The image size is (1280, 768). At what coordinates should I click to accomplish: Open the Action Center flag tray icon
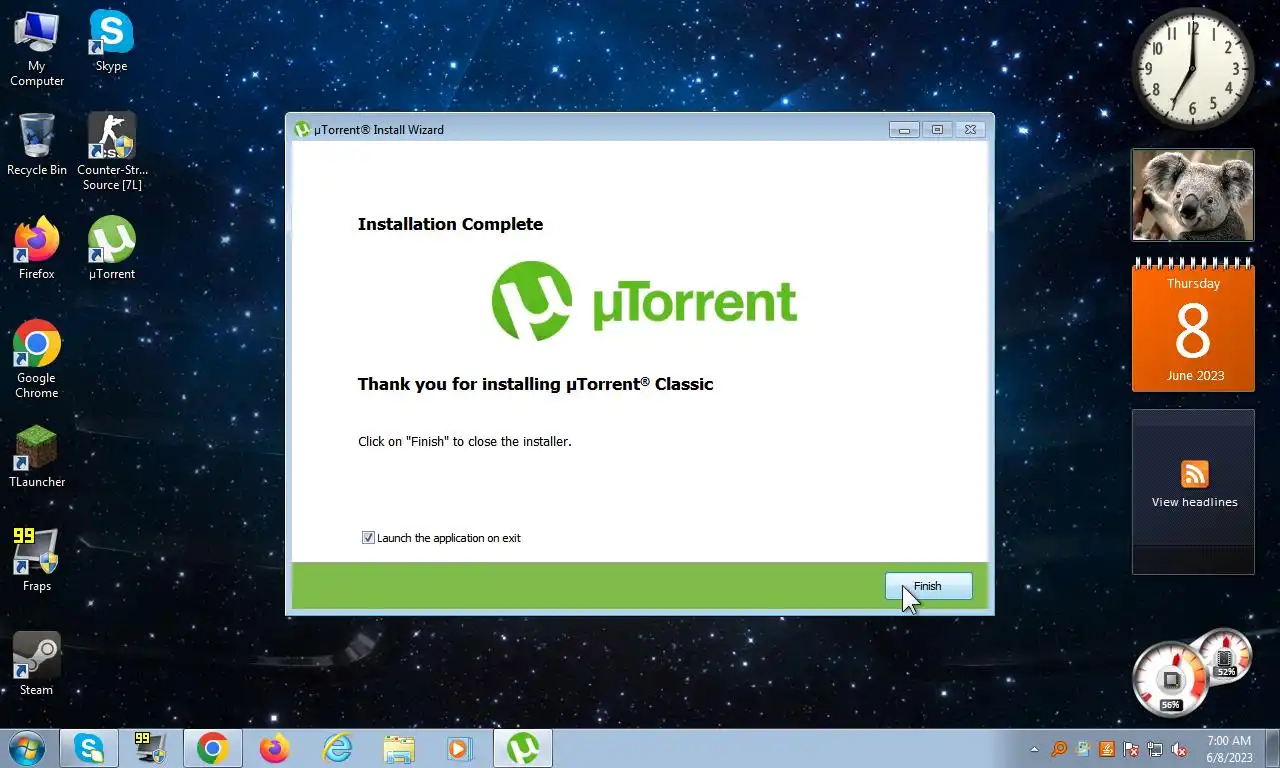point(1132,749)
